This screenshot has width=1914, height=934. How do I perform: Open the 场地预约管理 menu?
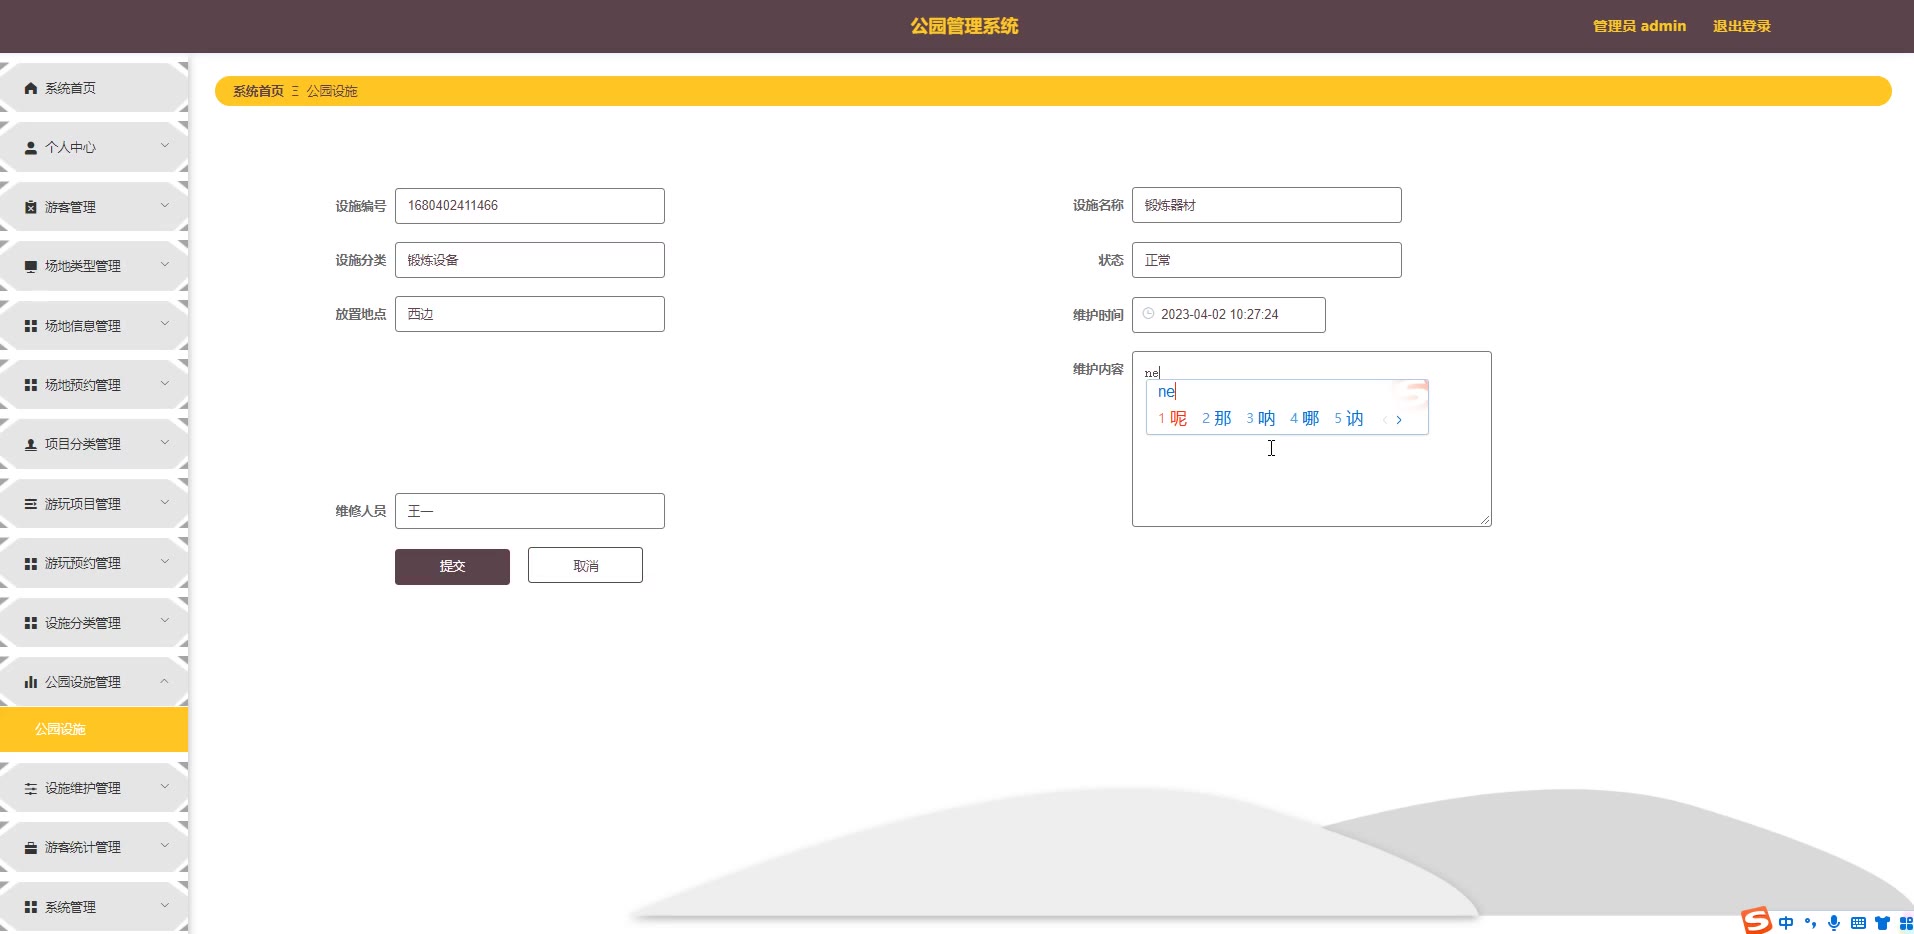click(94, 385)
